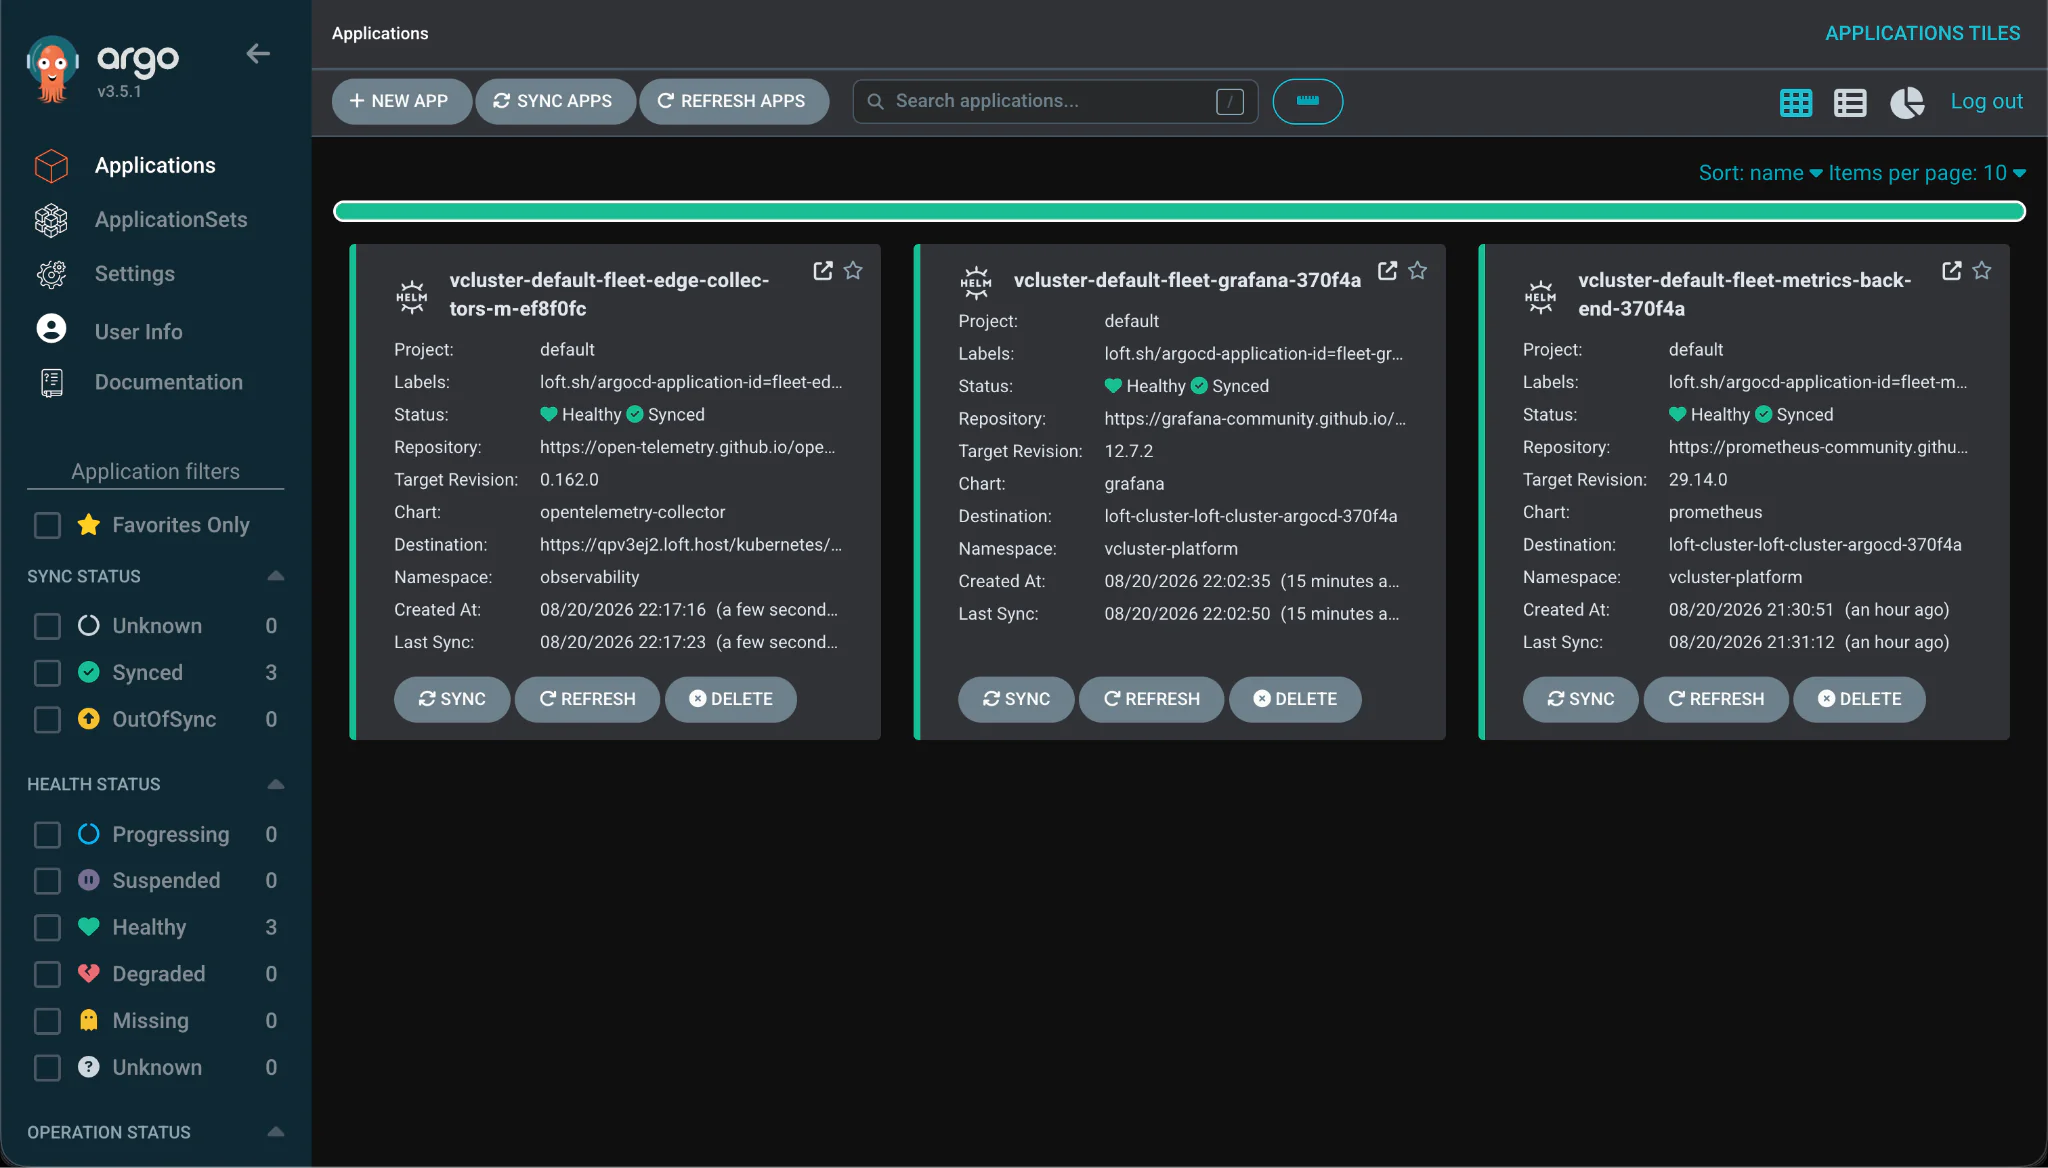Favorite the edge-collectors app star
The width and height of the screenshot is (2048, 1168).
click(x=853, y=271)
